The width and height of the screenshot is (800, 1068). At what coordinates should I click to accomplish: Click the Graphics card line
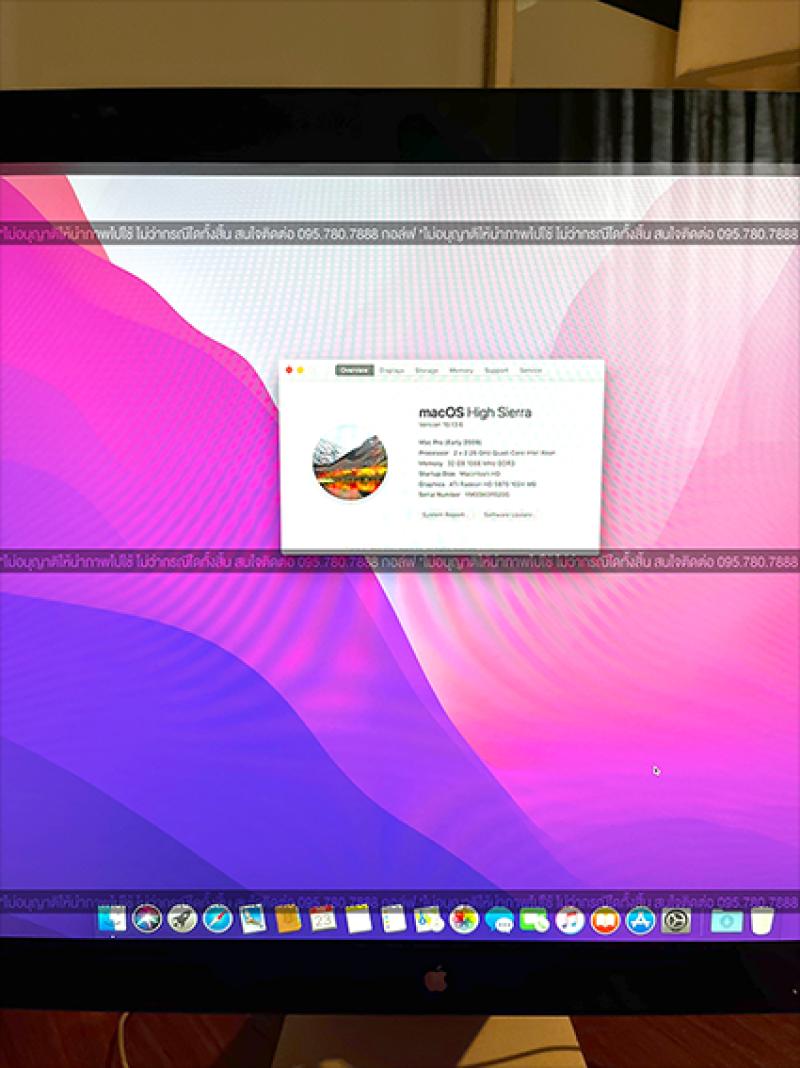(x=477, y=484)
